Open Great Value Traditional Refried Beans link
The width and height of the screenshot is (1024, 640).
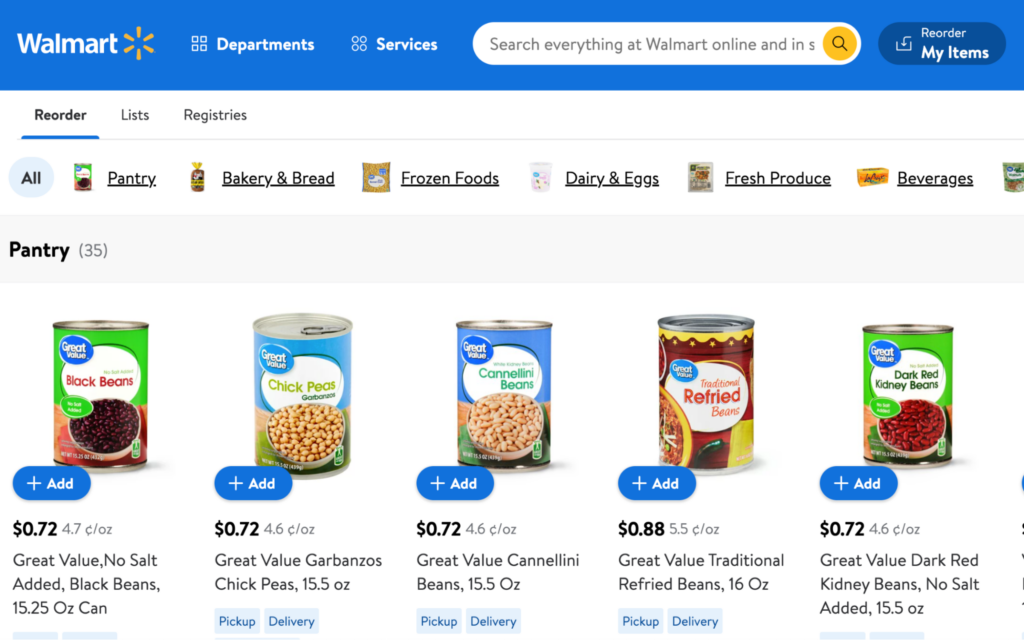pyautogui.click(x=700, y=572)
